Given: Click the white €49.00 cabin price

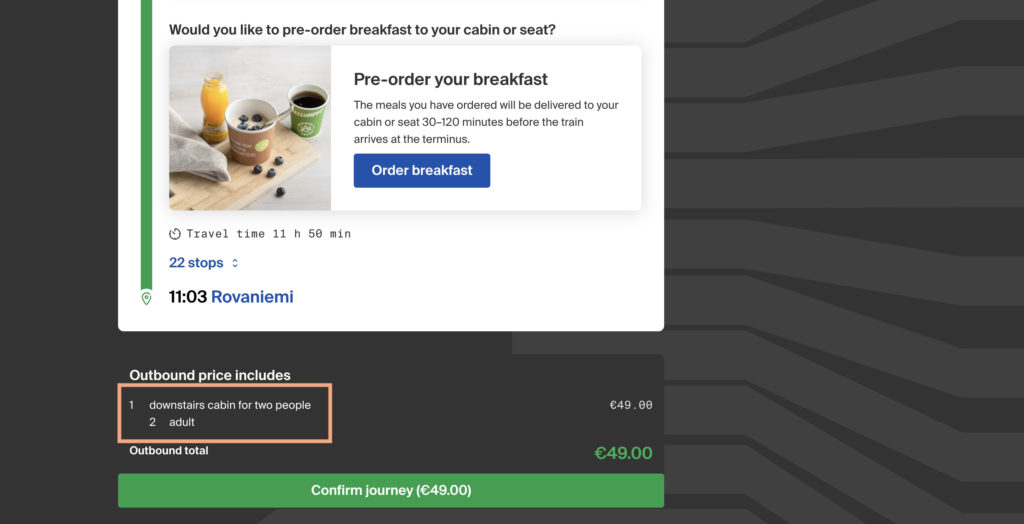Looking at the screenshot, I should pyautogui.click(x=631, y=405).
